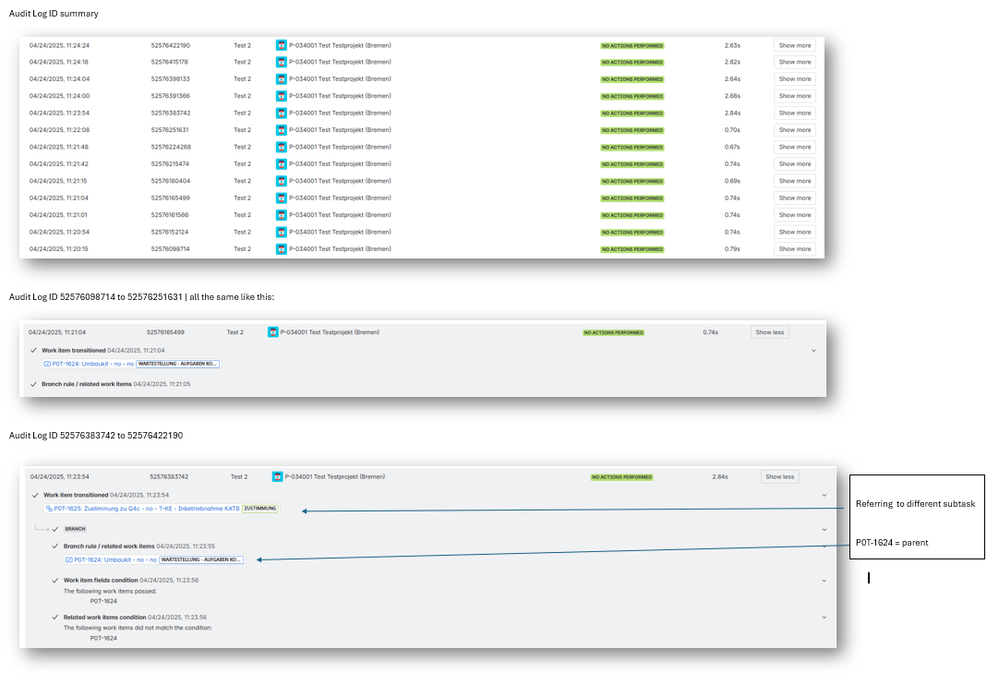Show more for summary log 52576165499
Image resolution: width=999 pixels, height=684 pixels.
click(794, 198)
